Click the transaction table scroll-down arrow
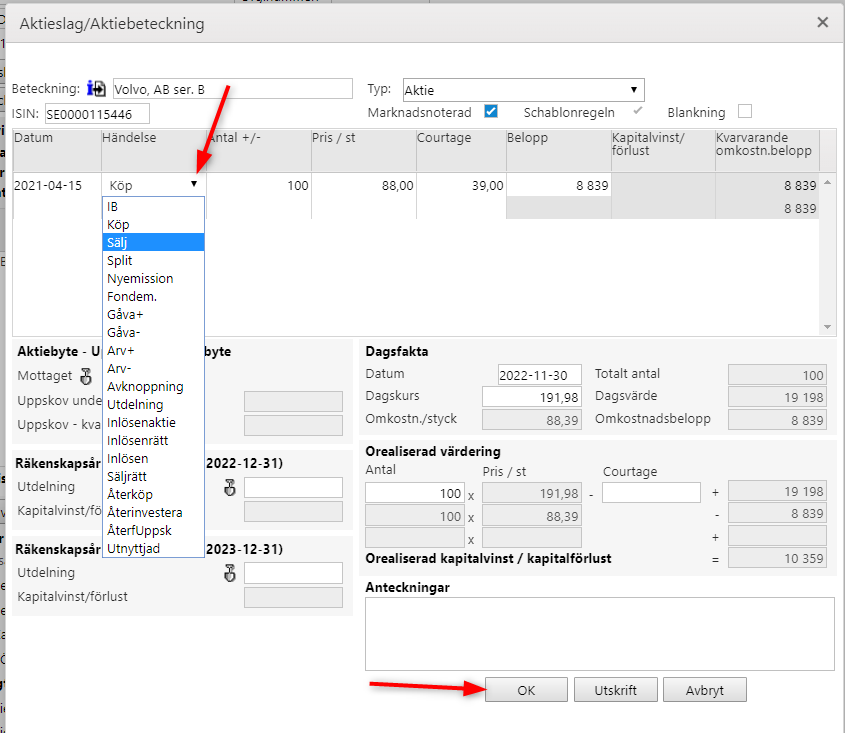Viewport: 845px width, 733px height. [x=827, y=327]
